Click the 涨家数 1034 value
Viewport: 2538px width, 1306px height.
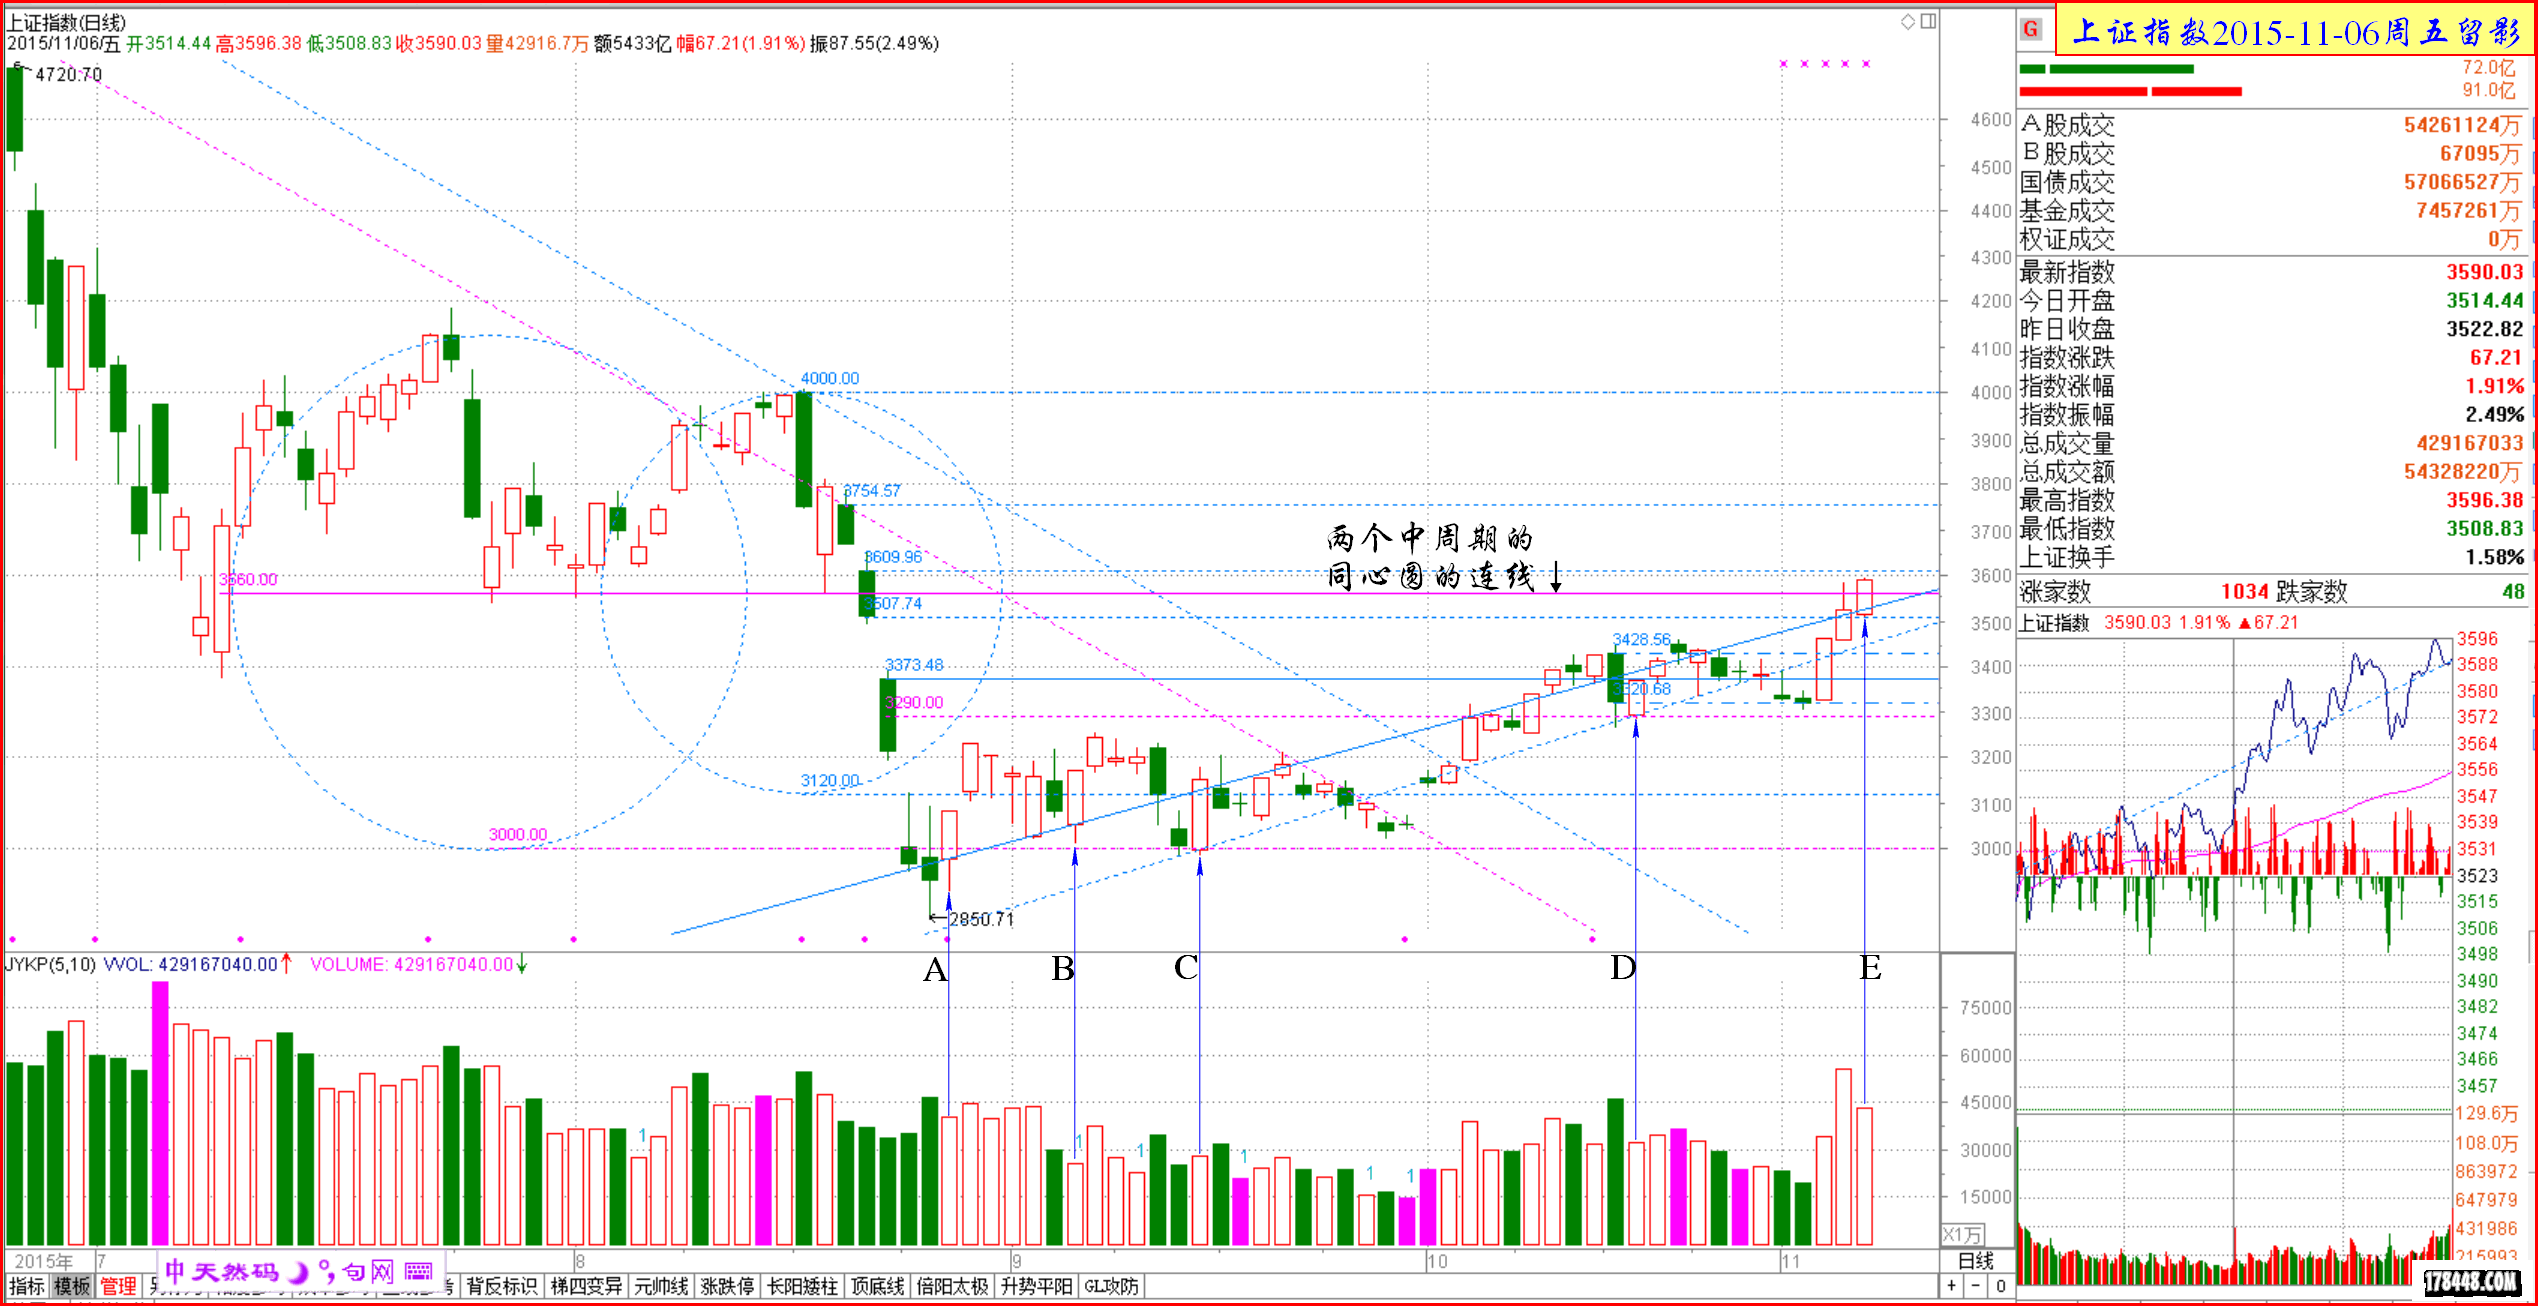2245,592
